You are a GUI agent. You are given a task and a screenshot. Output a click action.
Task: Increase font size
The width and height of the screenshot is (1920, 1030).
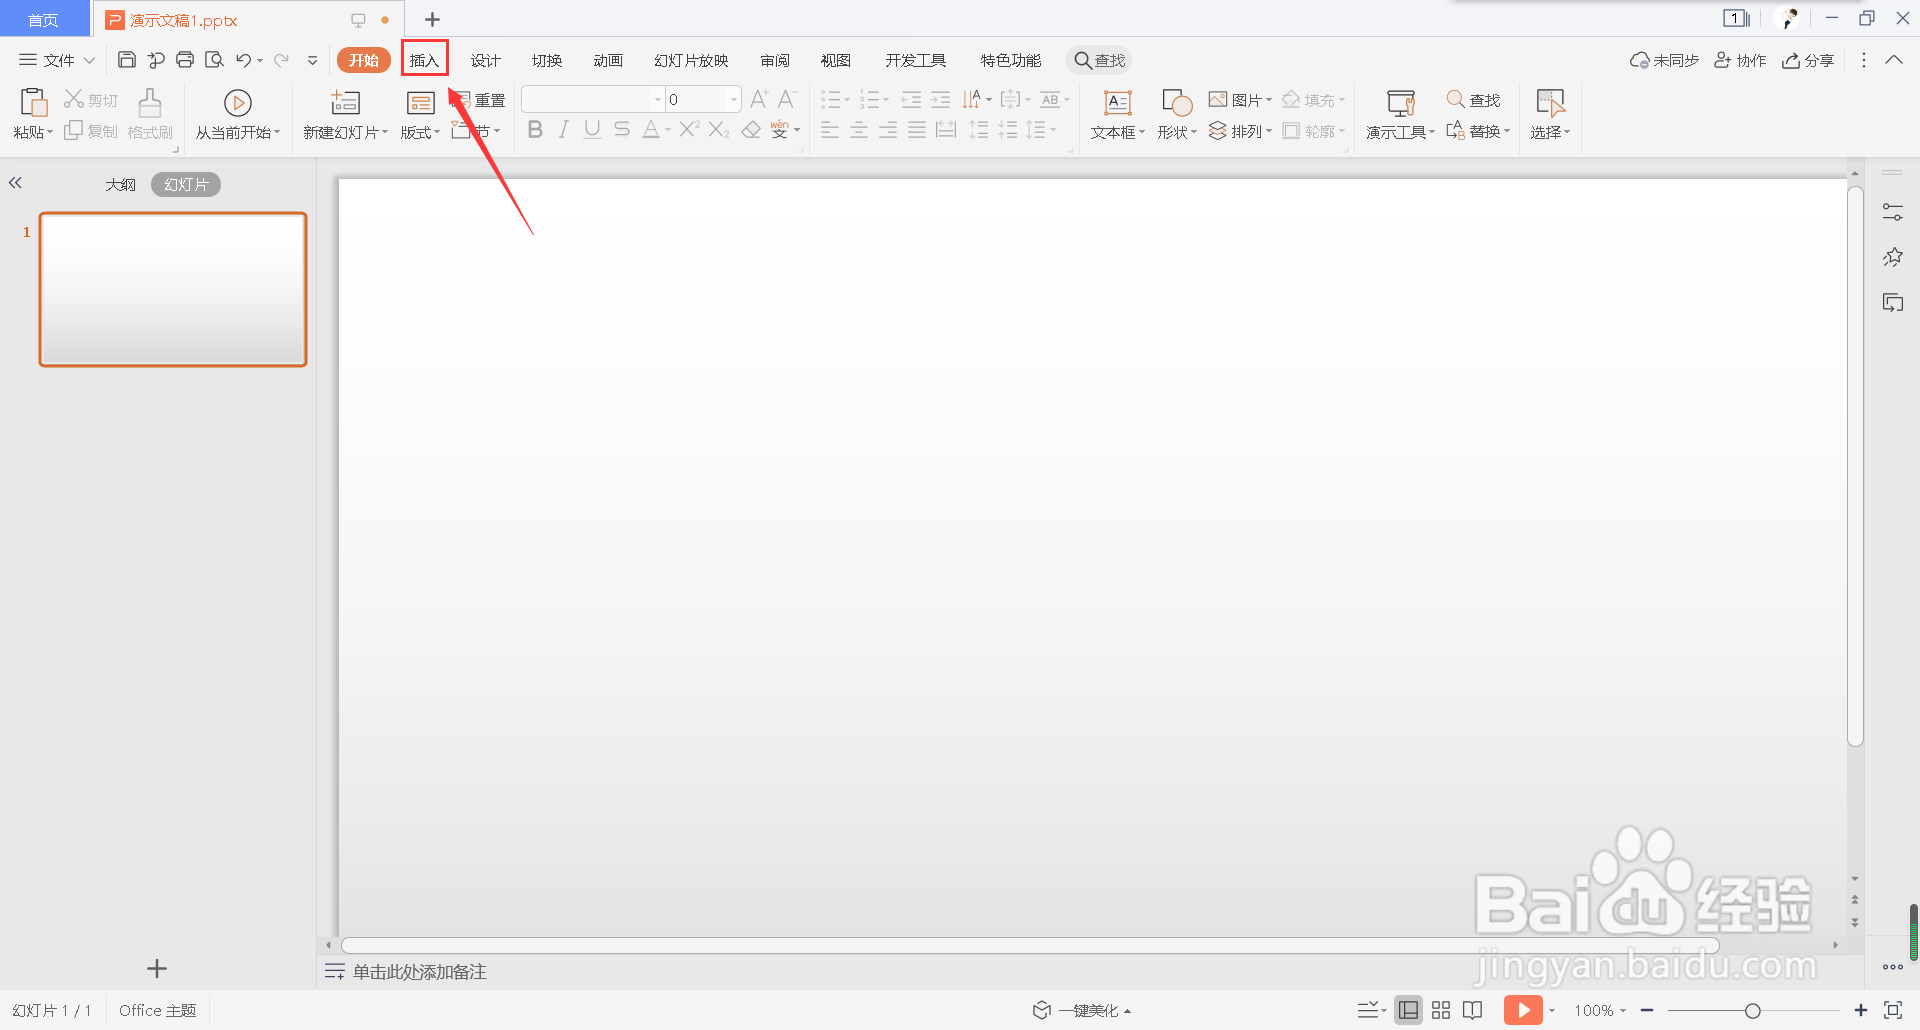pos(759,99)
